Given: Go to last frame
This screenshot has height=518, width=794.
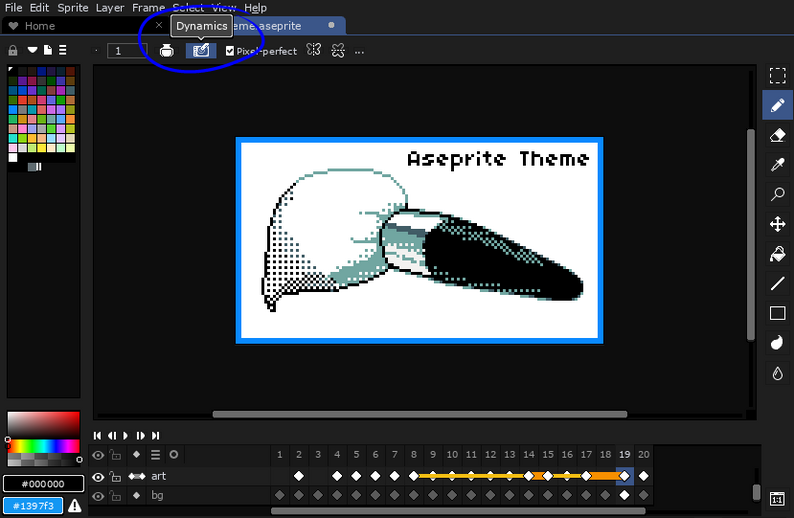Looking at the screenshot, I should coord(155,435).
